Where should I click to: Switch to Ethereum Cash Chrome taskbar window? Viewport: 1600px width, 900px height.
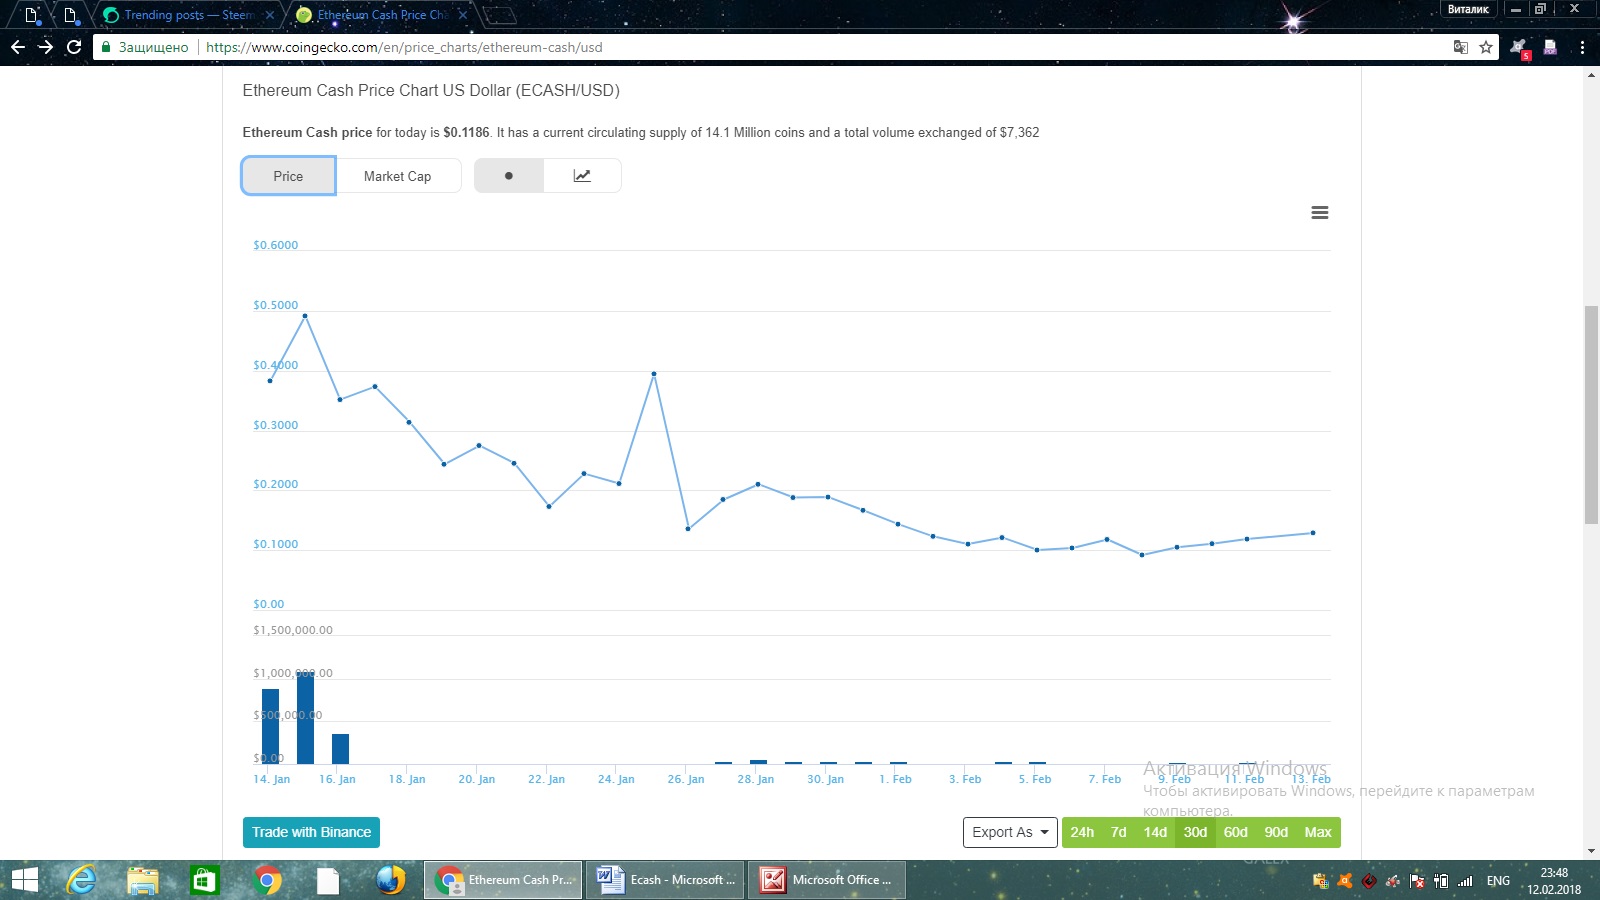point(503,880)
